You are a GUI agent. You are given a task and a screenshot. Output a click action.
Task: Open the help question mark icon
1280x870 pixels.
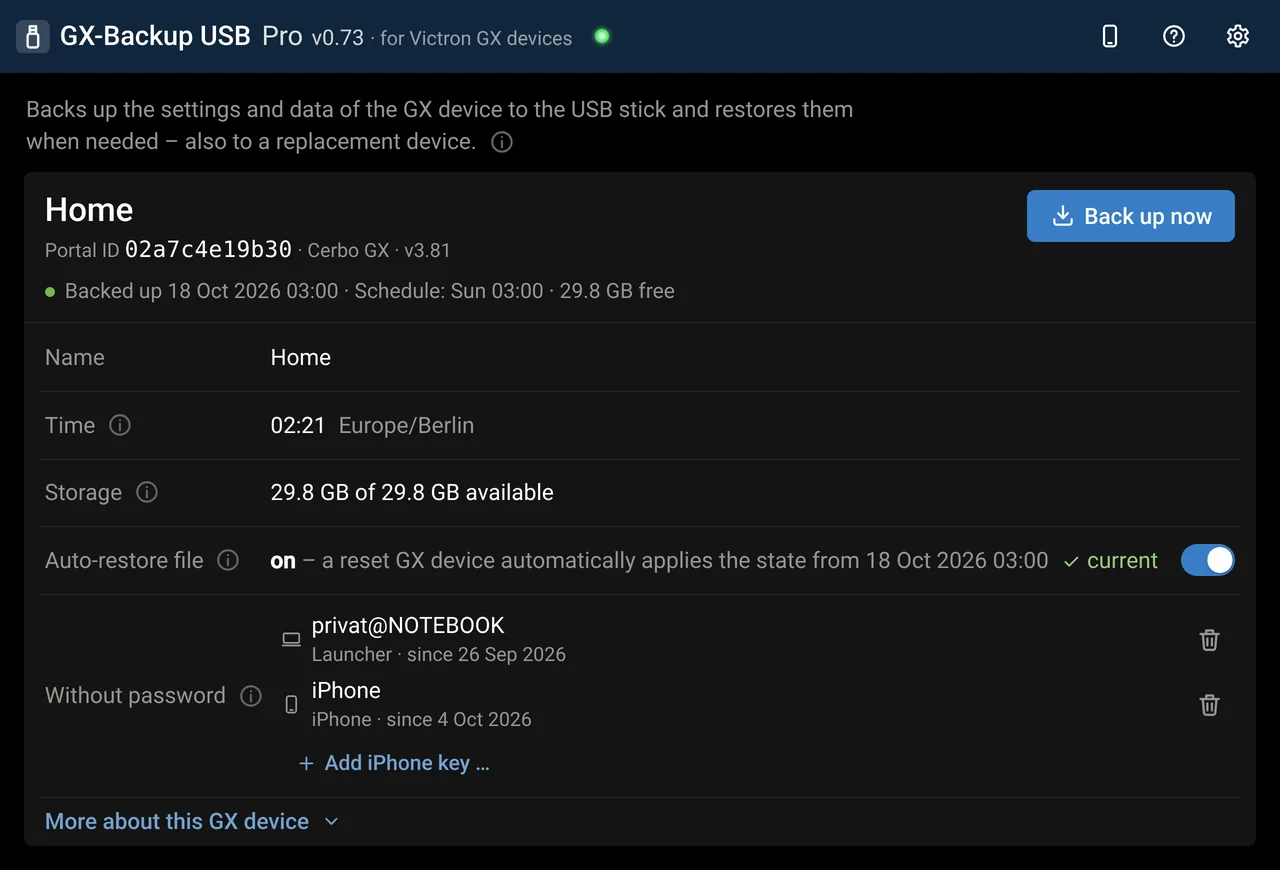pos(1174,36)
